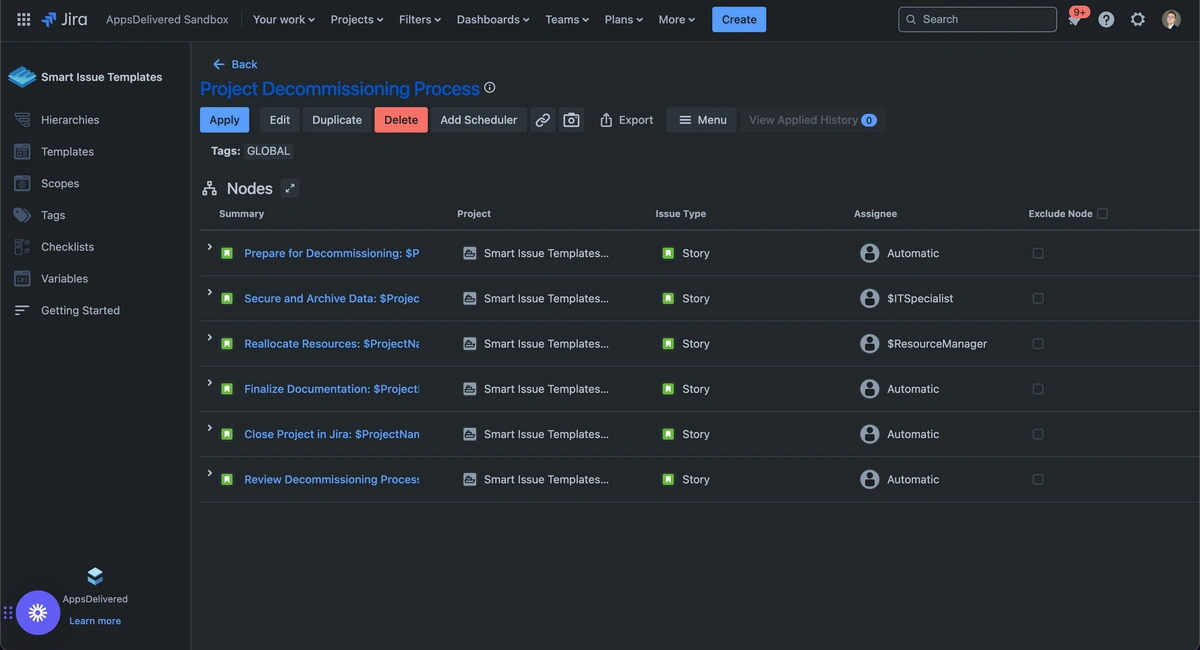Open the help question mark icon
This screenshot has height=650, width=1200.
(x=1106, y=19)
